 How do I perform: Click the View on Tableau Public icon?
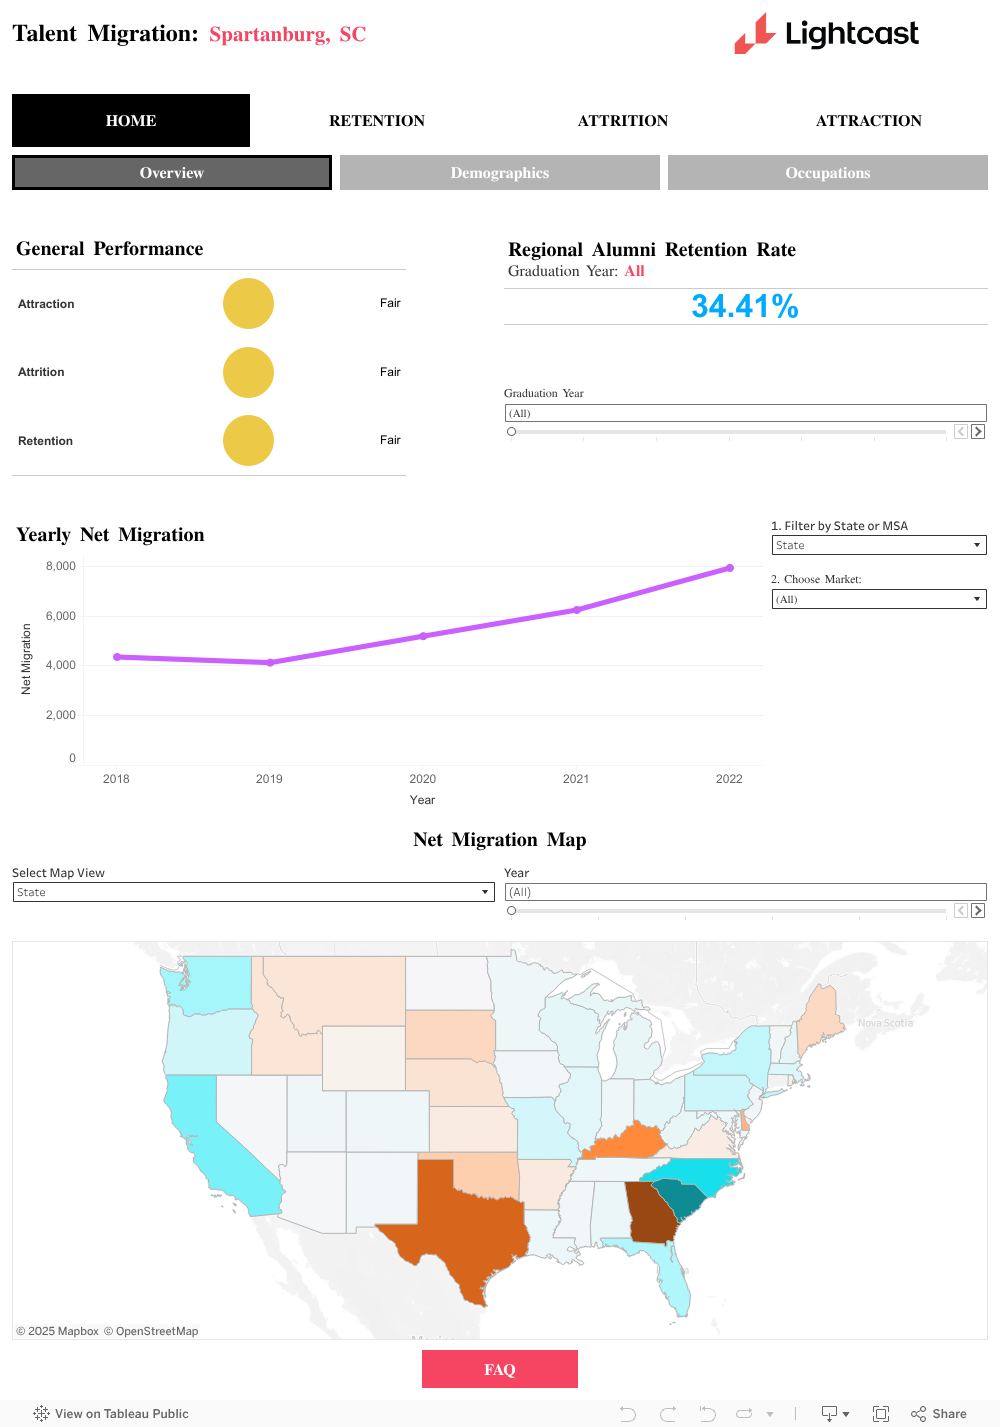(x=41, y=1413)
